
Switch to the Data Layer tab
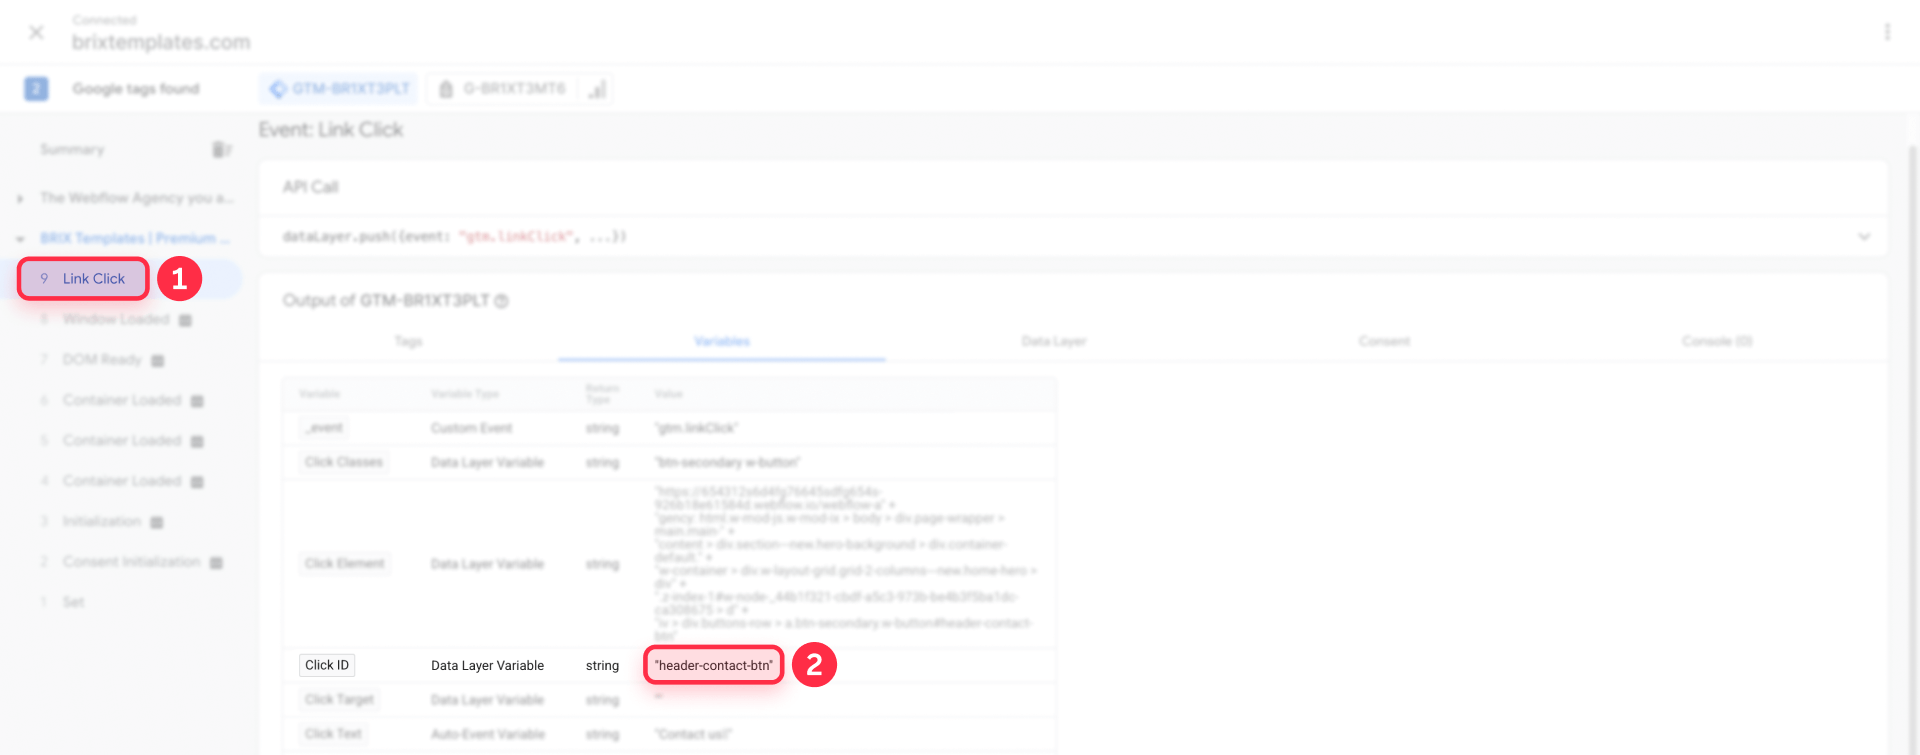tap(1054, 341)
